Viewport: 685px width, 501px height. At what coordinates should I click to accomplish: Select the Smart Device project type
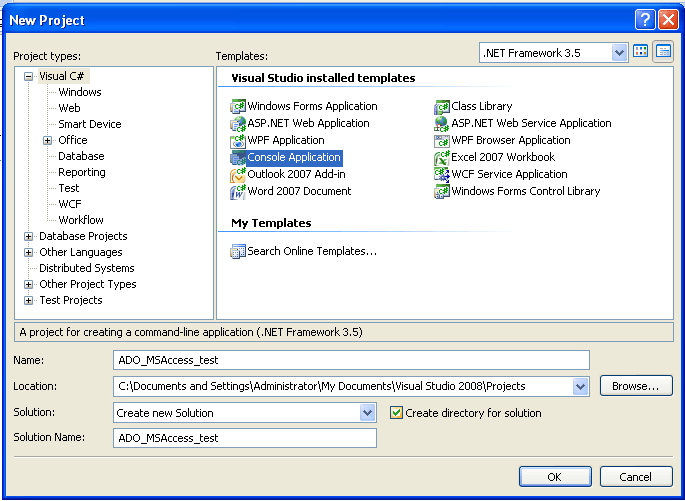point(89,124)
